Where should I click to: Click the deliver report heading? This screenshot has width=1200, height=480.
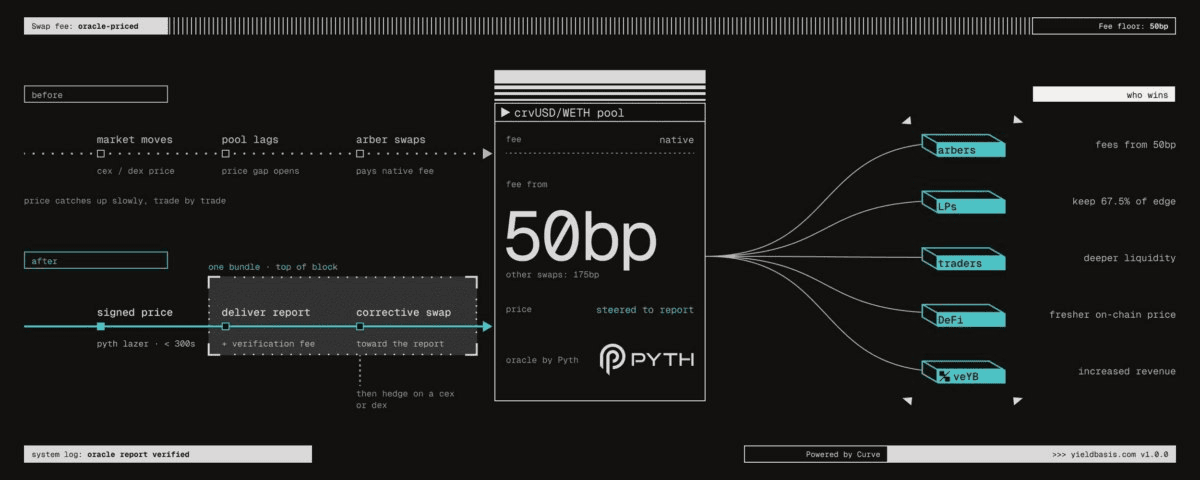(265, 312)
